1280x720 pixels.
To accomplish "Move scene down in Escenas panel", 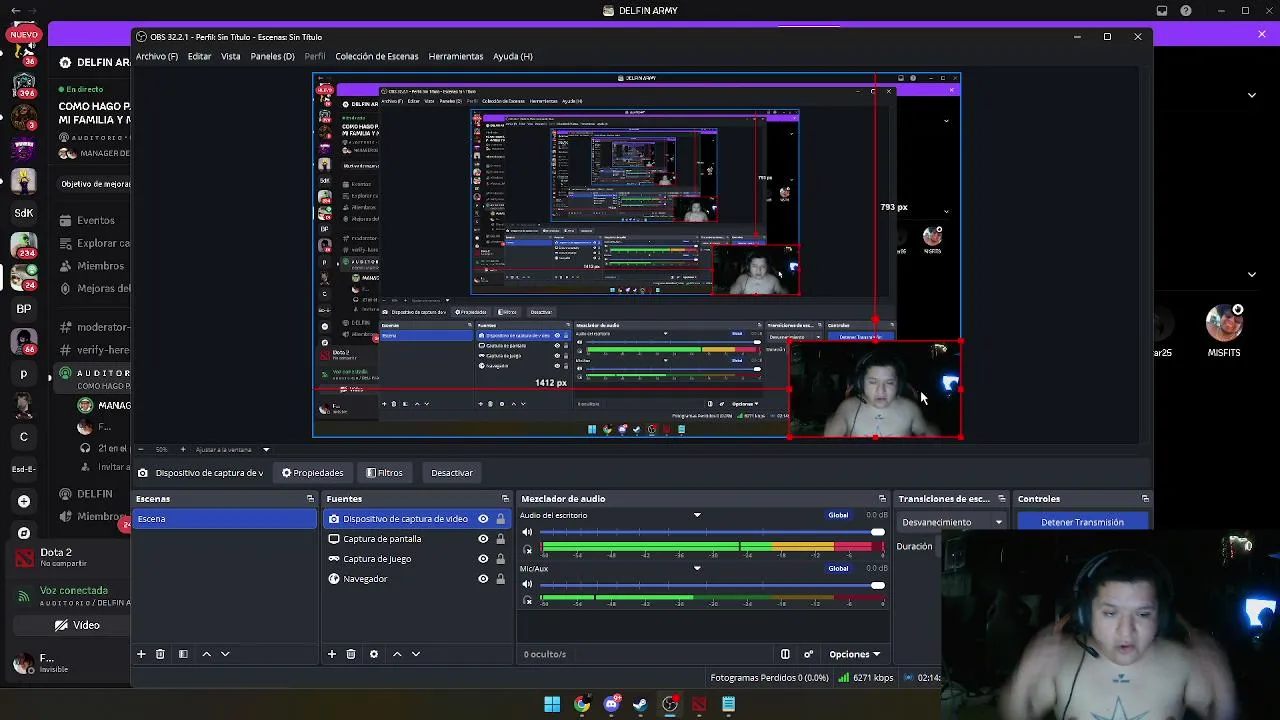I will click(225, 654).
